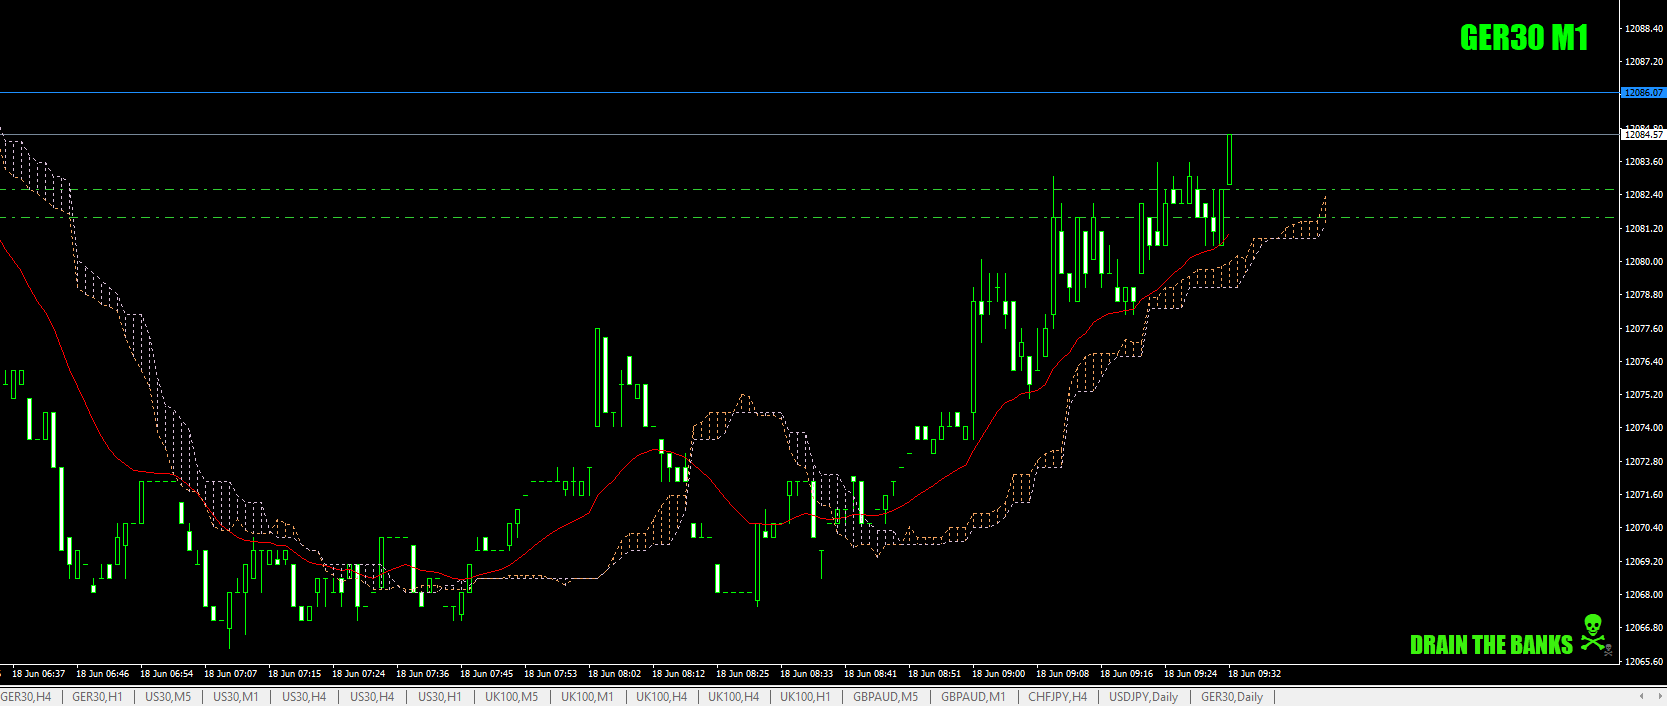
Task: Click the 12065.60 price axis label
Action: coord(1644,662)
